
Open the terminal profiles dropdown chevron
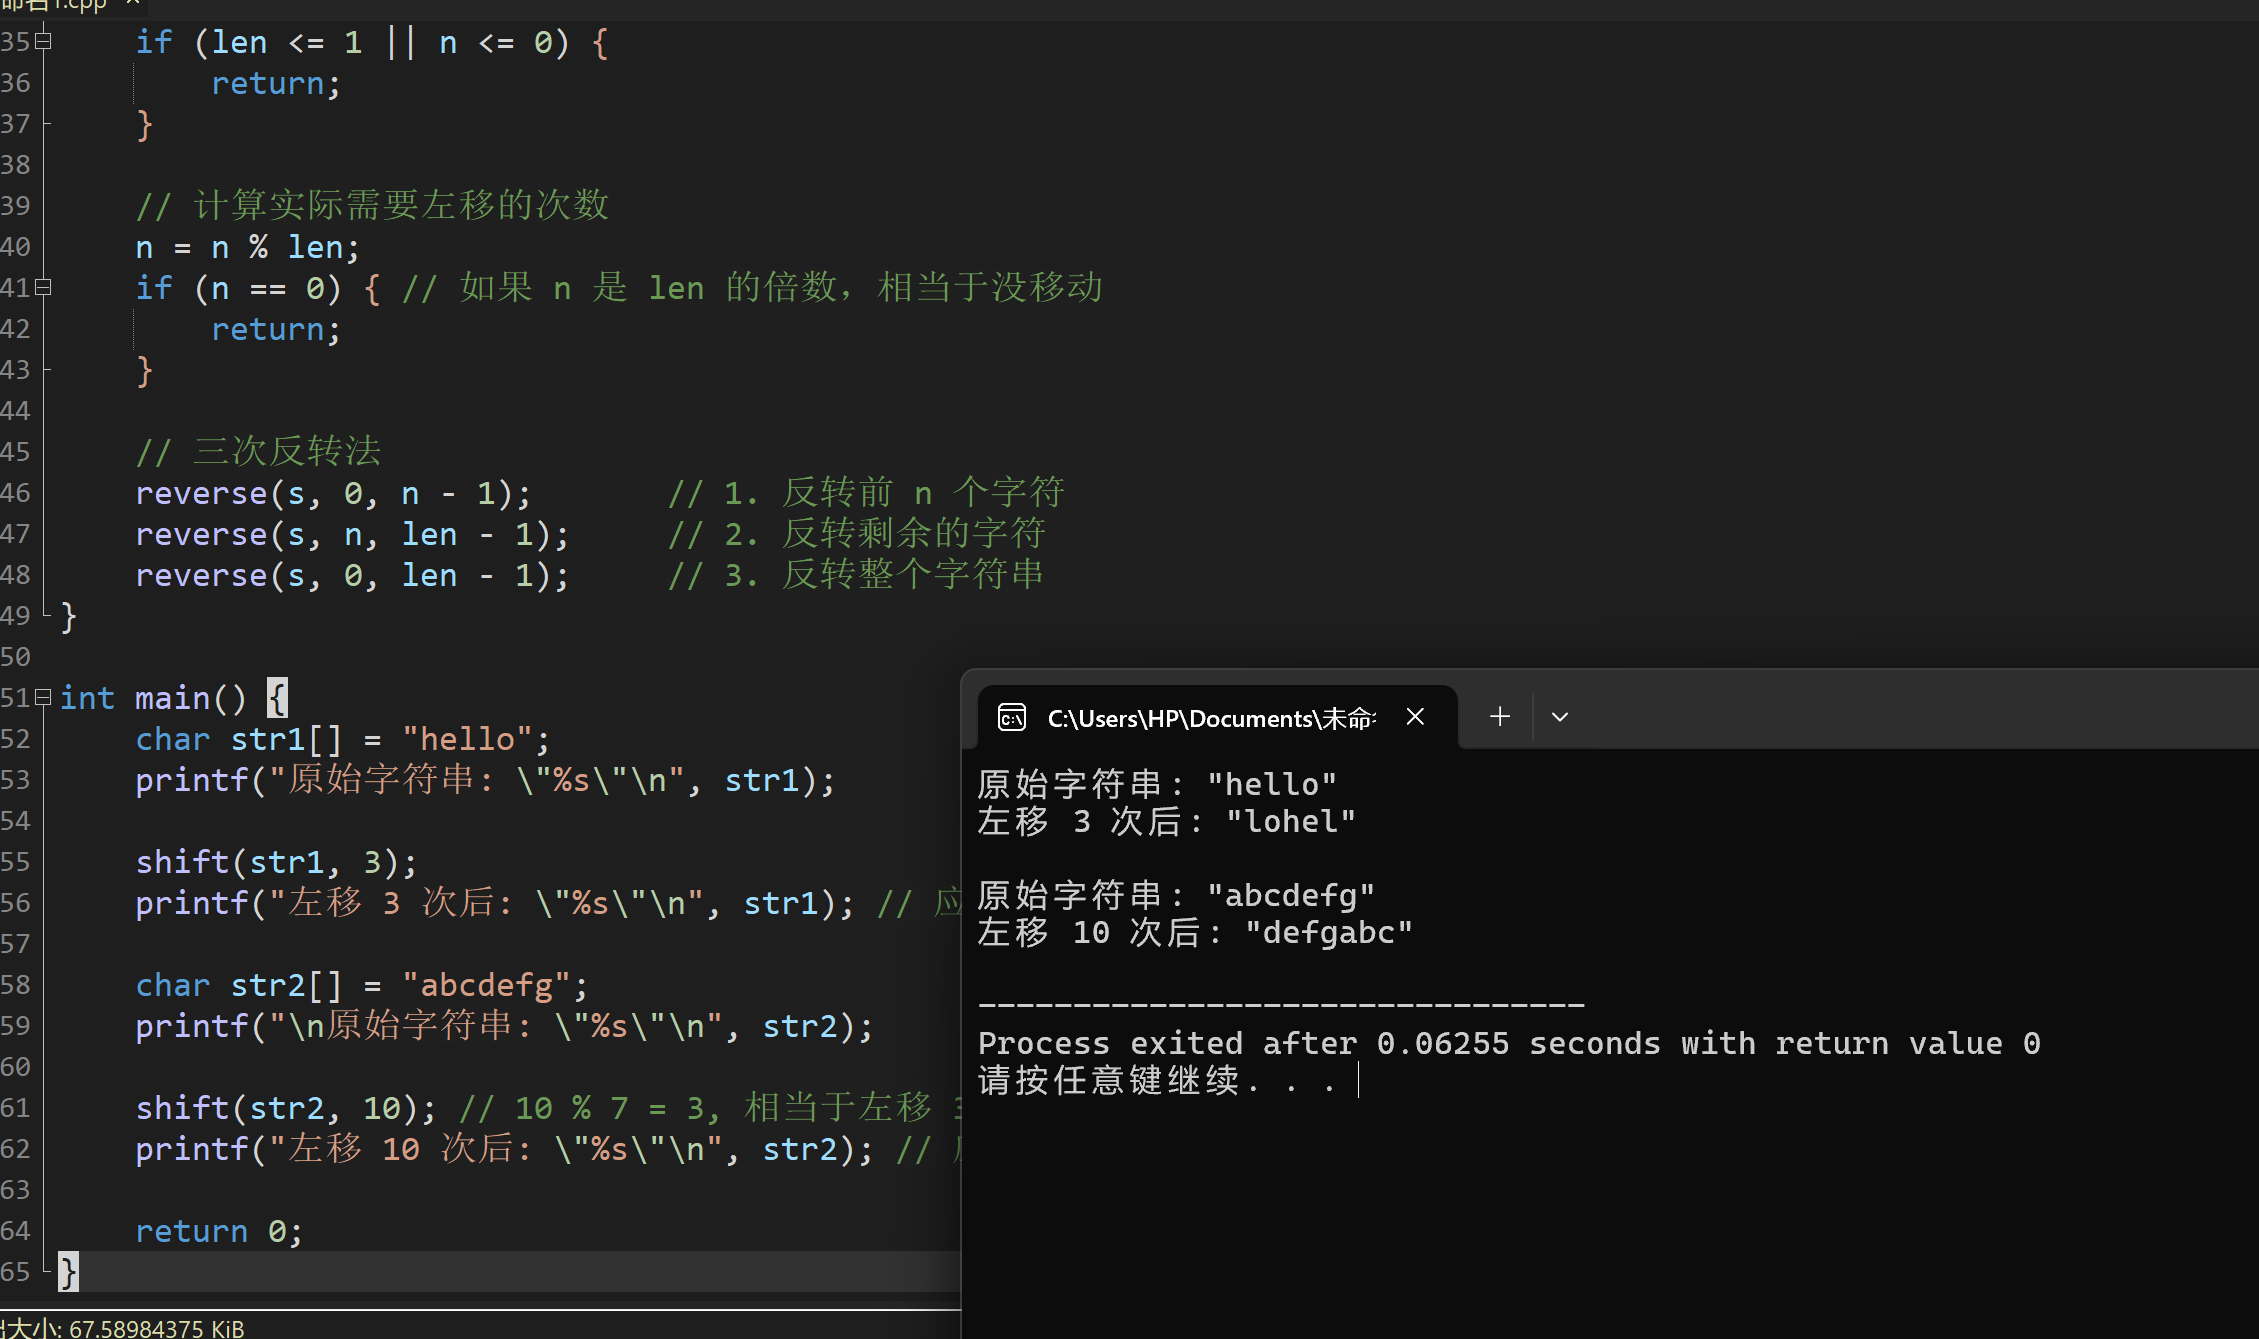pyautogui.click(x=1559, y=717)
